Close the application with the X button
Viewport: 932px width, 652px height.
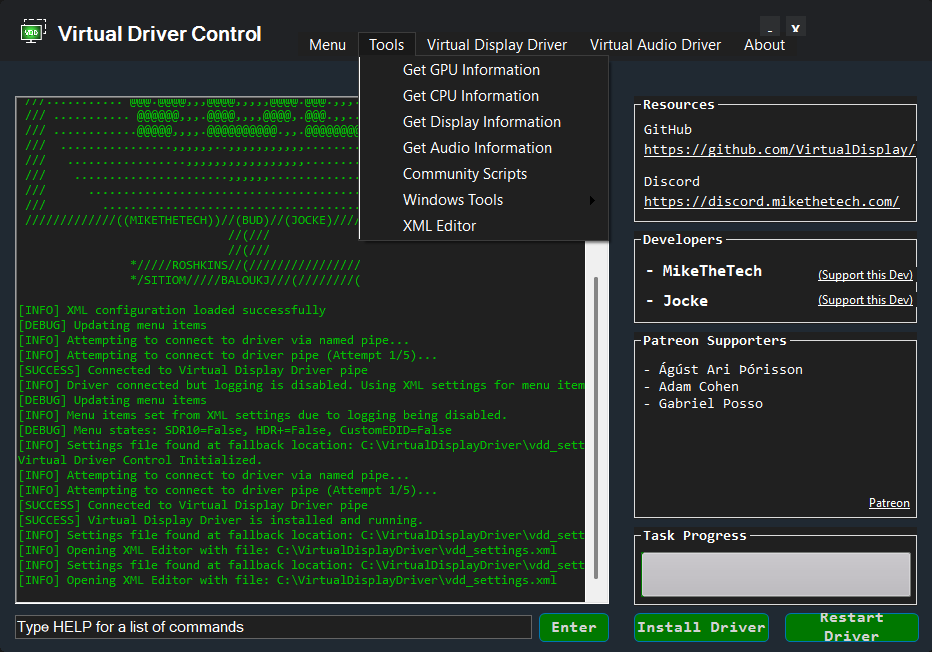(x=795, y=27)
